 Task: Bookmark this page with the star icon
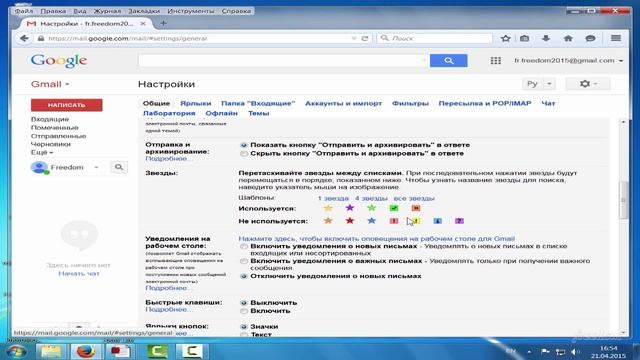506,38
